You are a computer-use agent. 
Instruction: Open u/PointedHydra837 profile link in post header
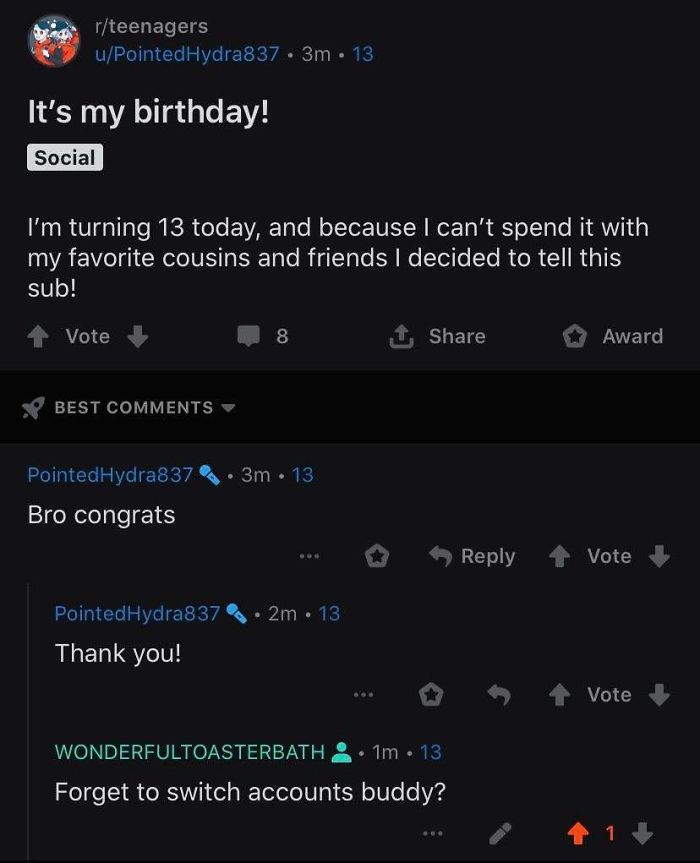pos(186,54)
